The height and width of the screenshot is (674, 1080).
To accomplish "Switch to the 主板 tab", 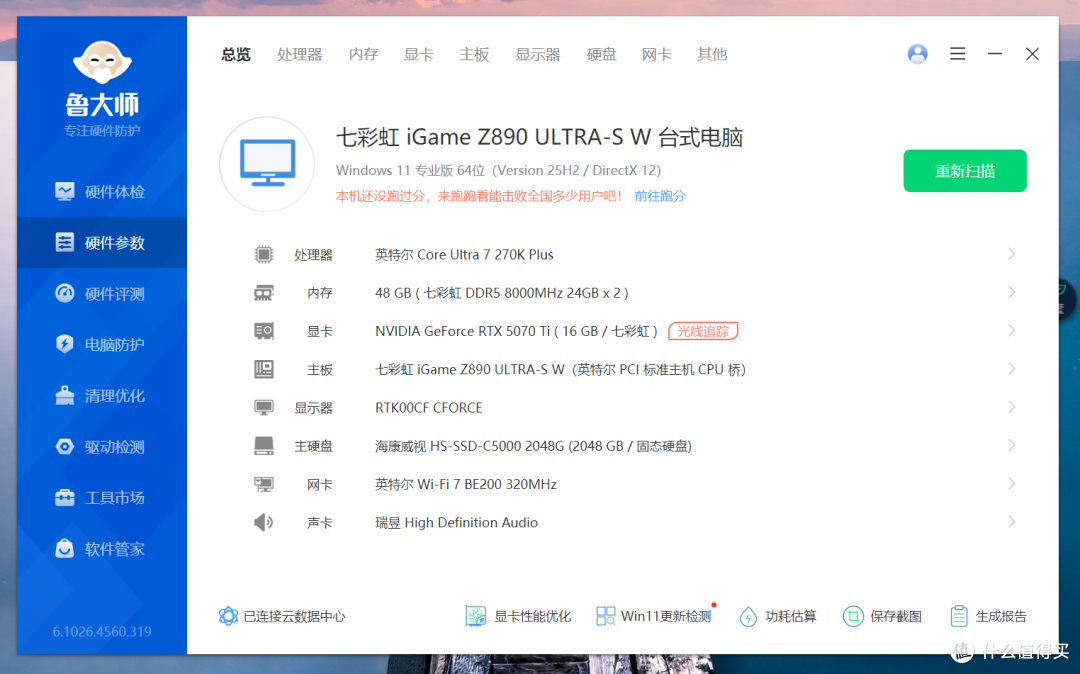I will (x=474, y=54).
